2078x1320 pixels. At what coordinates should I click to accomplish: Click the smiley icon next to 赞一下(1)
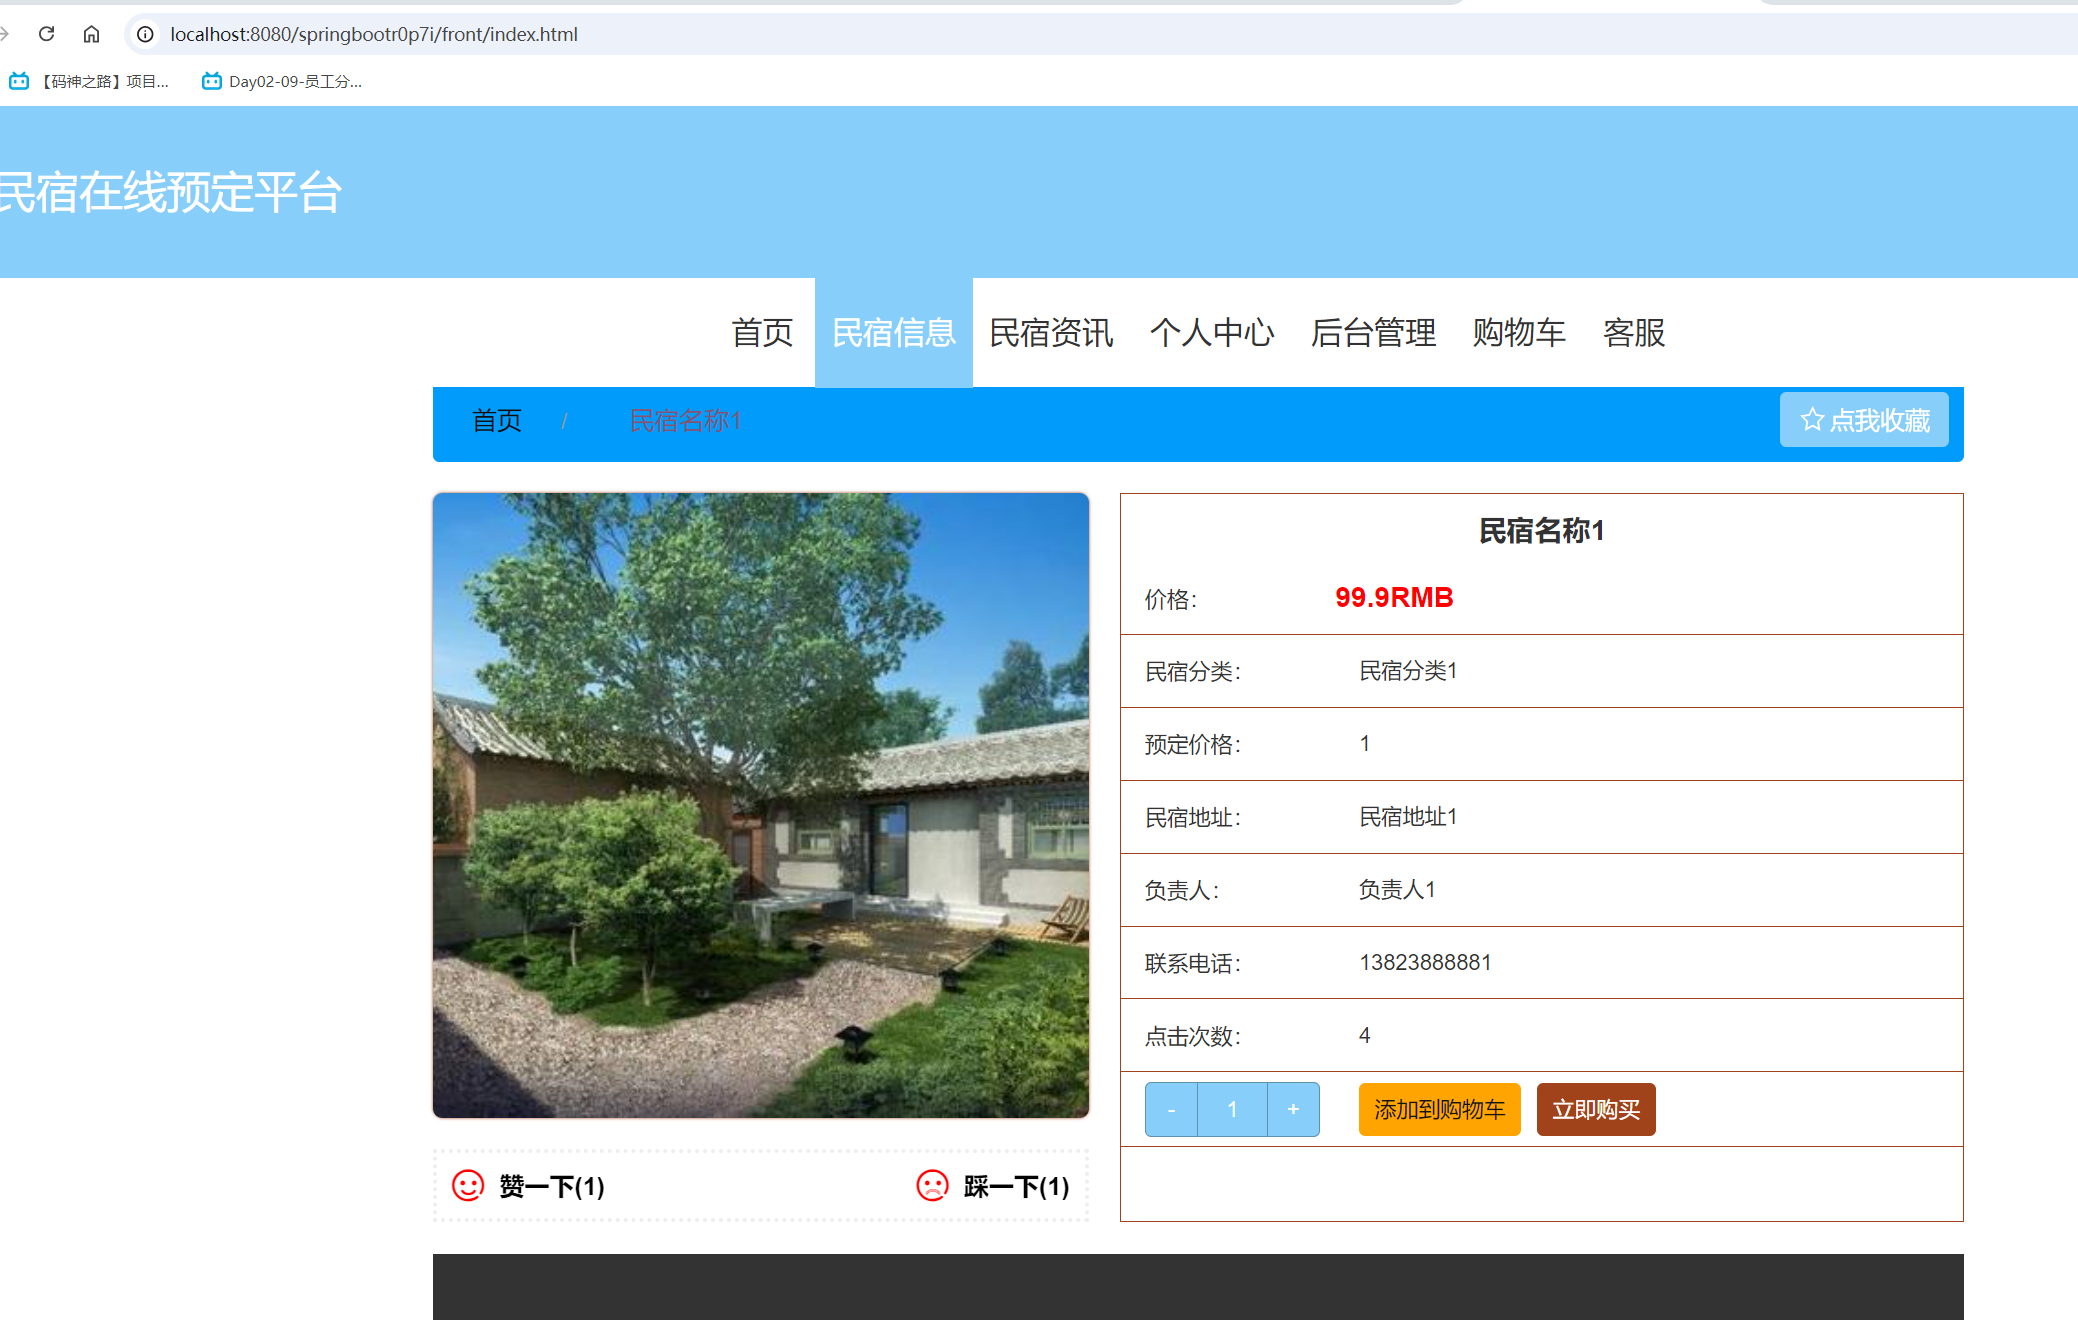coord(468,1187)
